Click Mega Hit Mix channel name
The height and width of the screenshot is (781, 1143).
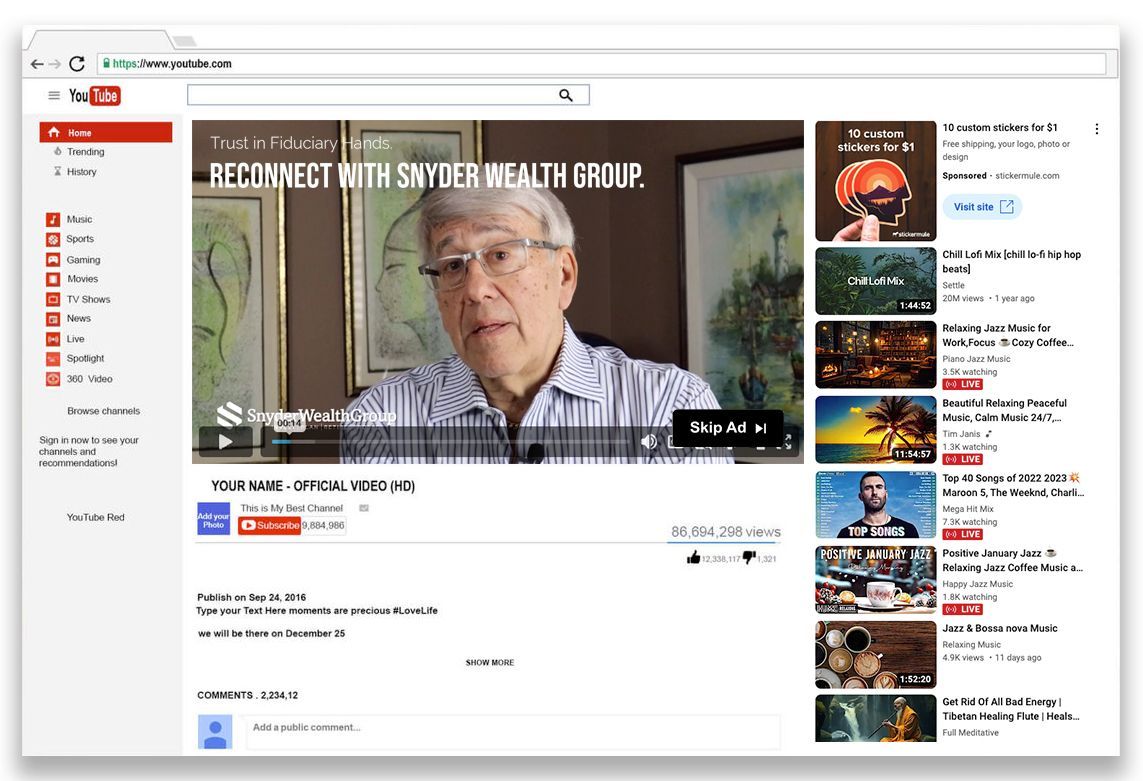(967, 509)
